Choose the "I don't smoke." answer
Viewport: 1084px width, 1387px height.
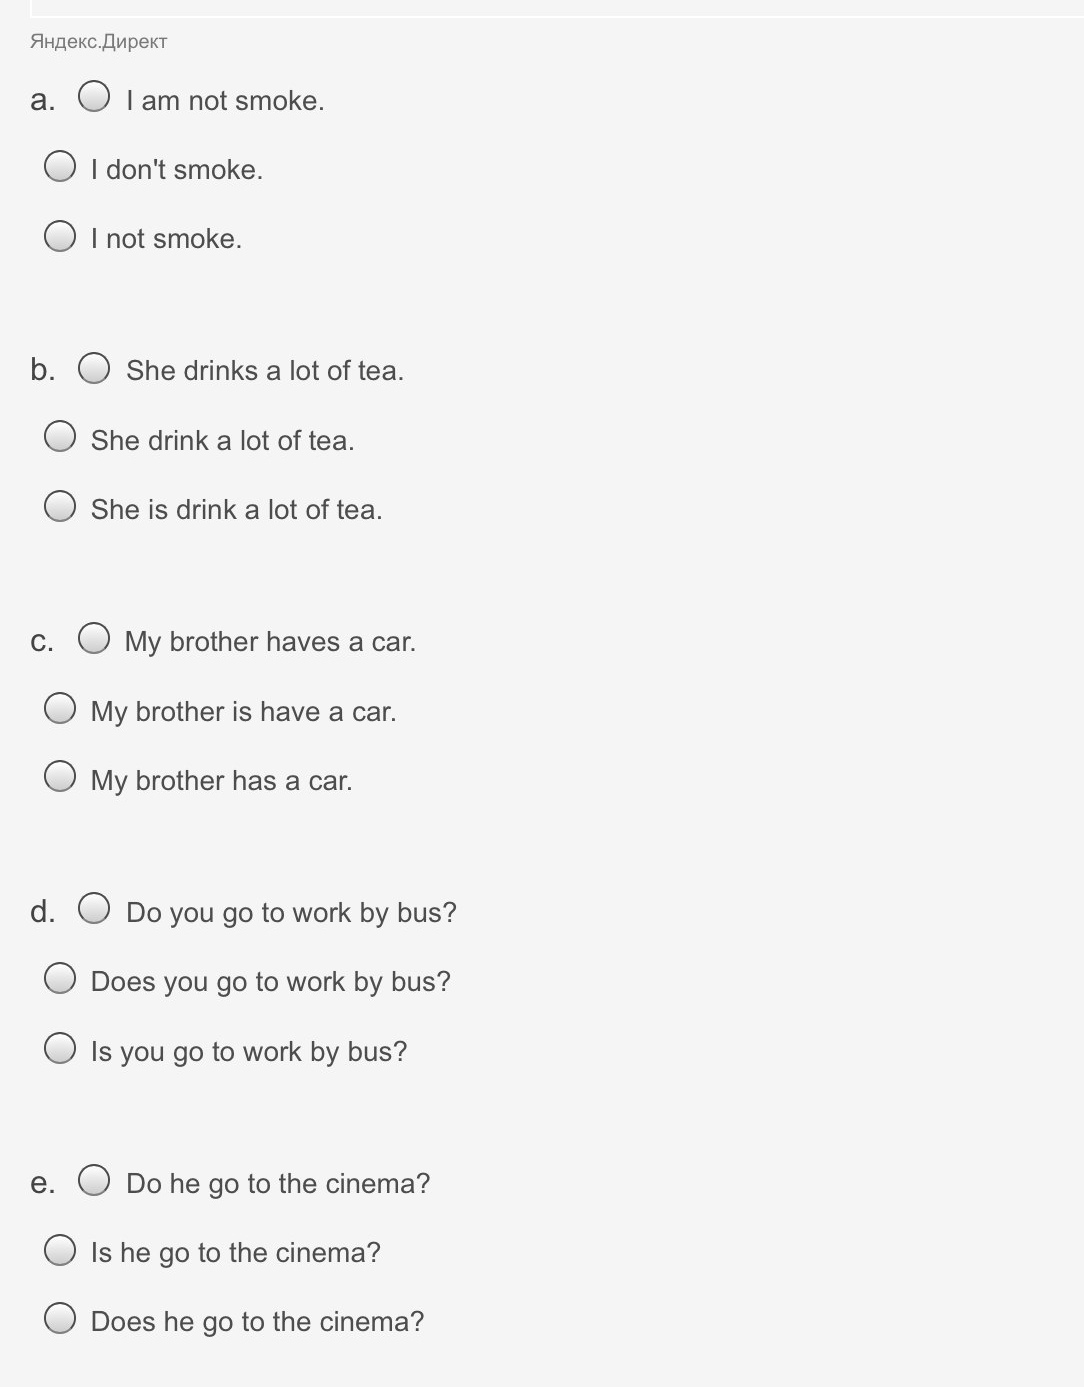(60, 166)
